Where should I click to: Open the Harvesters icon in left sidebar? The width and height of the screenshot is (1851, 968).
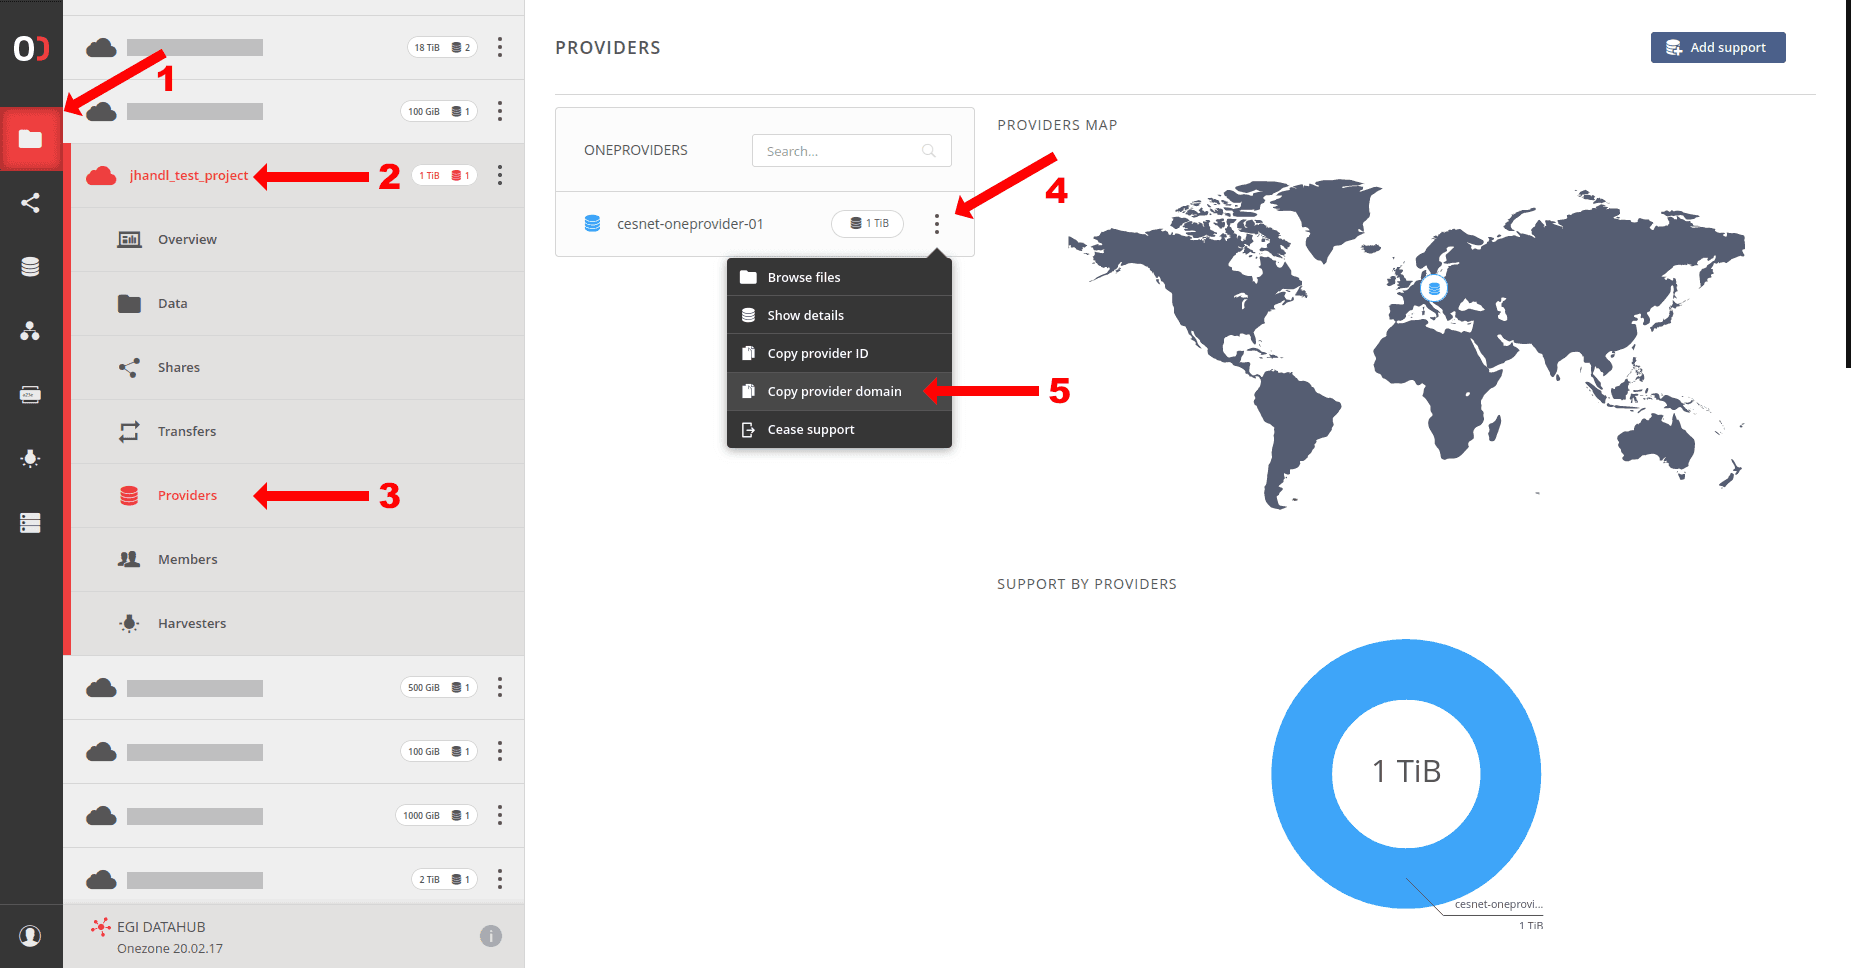(30, 459)
